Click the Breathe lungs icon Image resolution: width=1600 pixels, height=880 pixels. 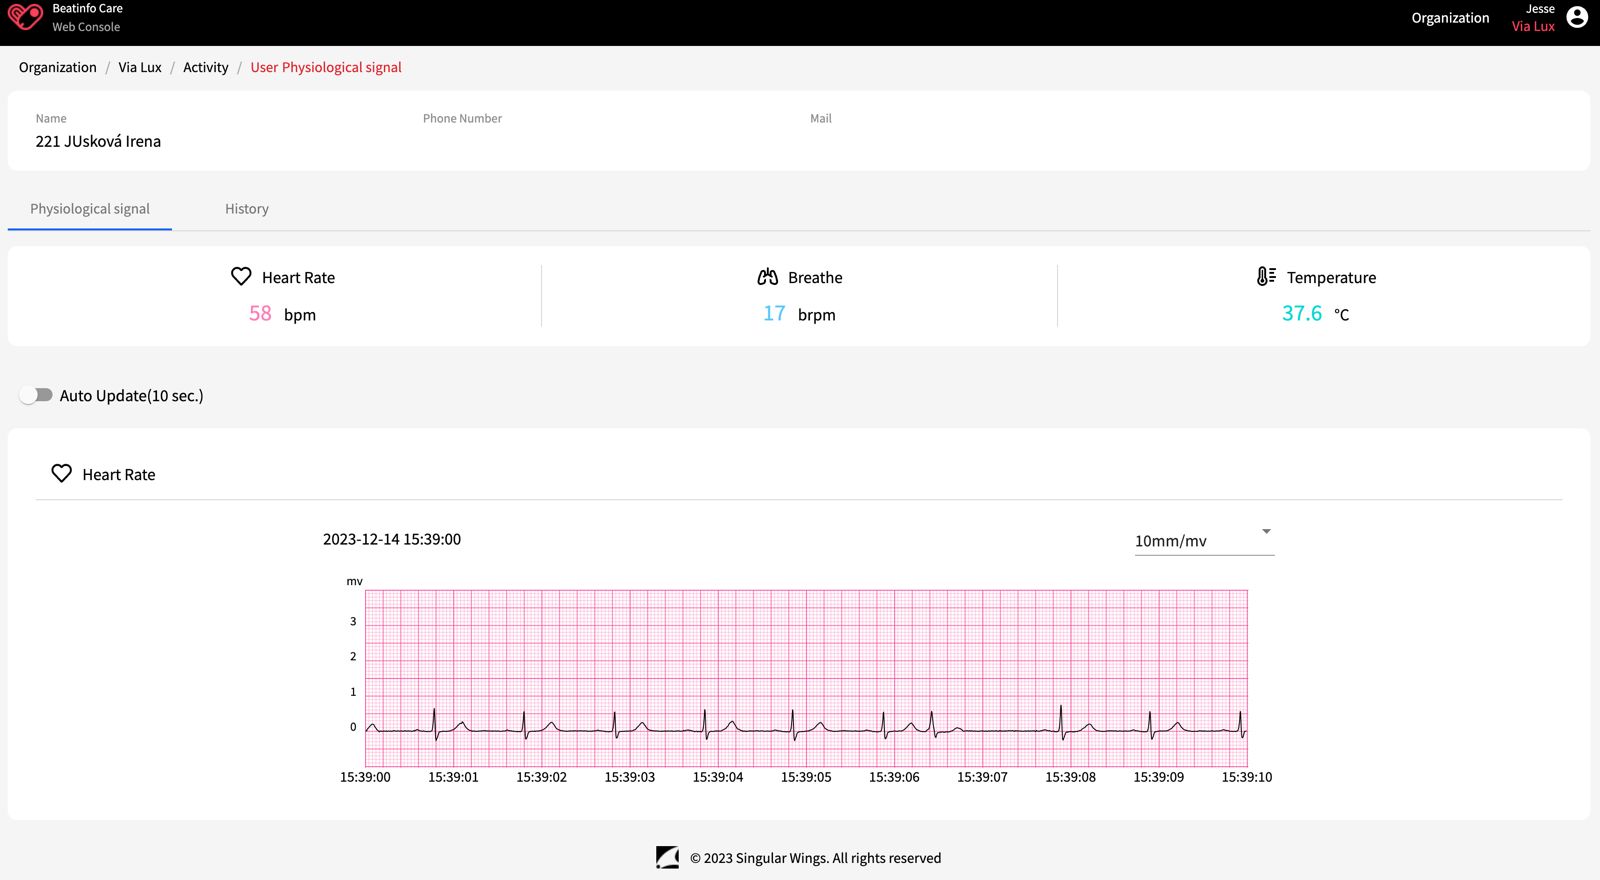pyautogui.click(x=768, y=277)
